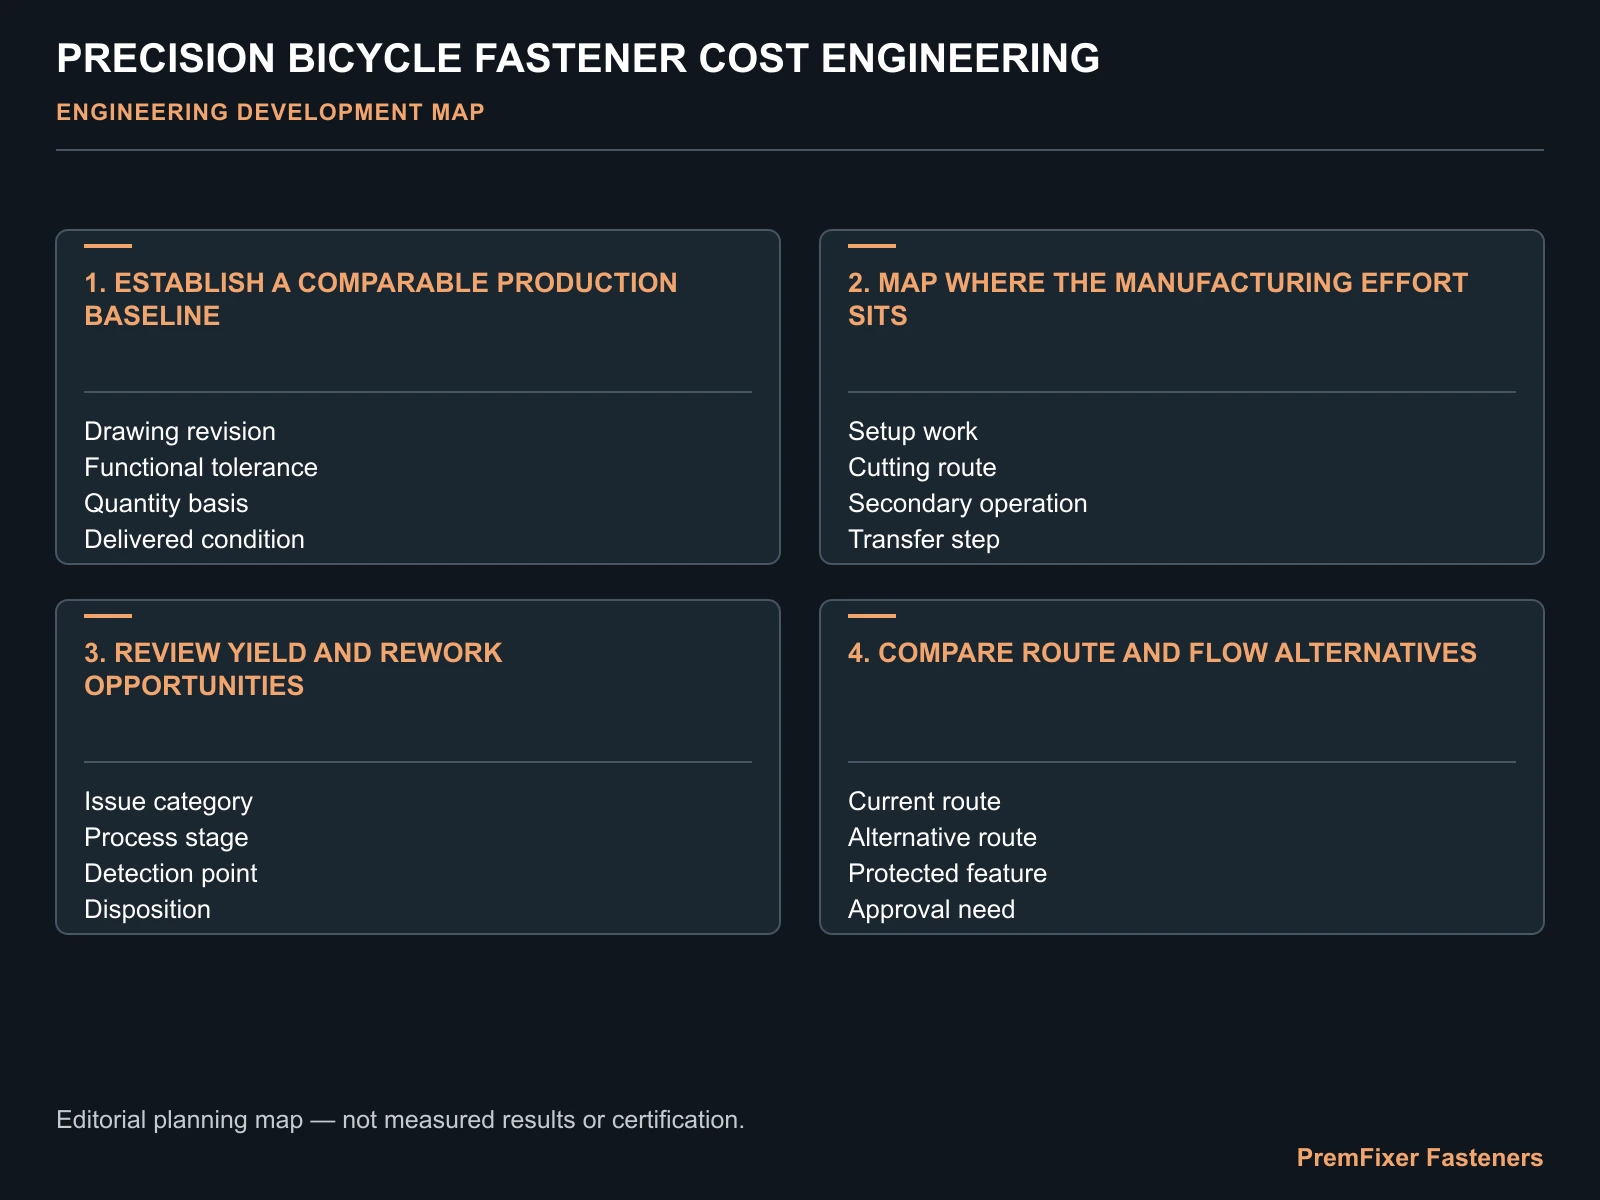Click the editorial planning map disclaimer text
The width and height of the screenshot is (1600, 1200).
pyautogui.click(x=400, y=1119)
